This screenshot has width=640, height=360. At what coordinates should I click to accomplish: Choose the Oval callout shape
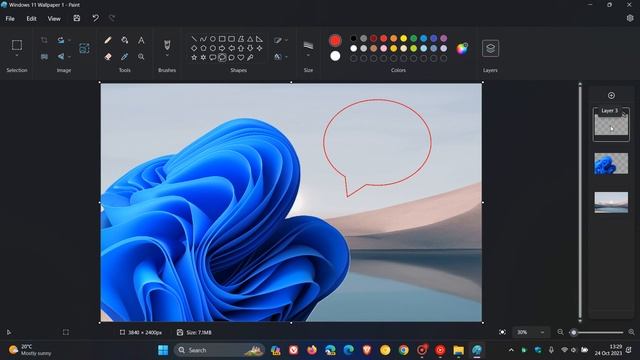click(x=222, y=58)
